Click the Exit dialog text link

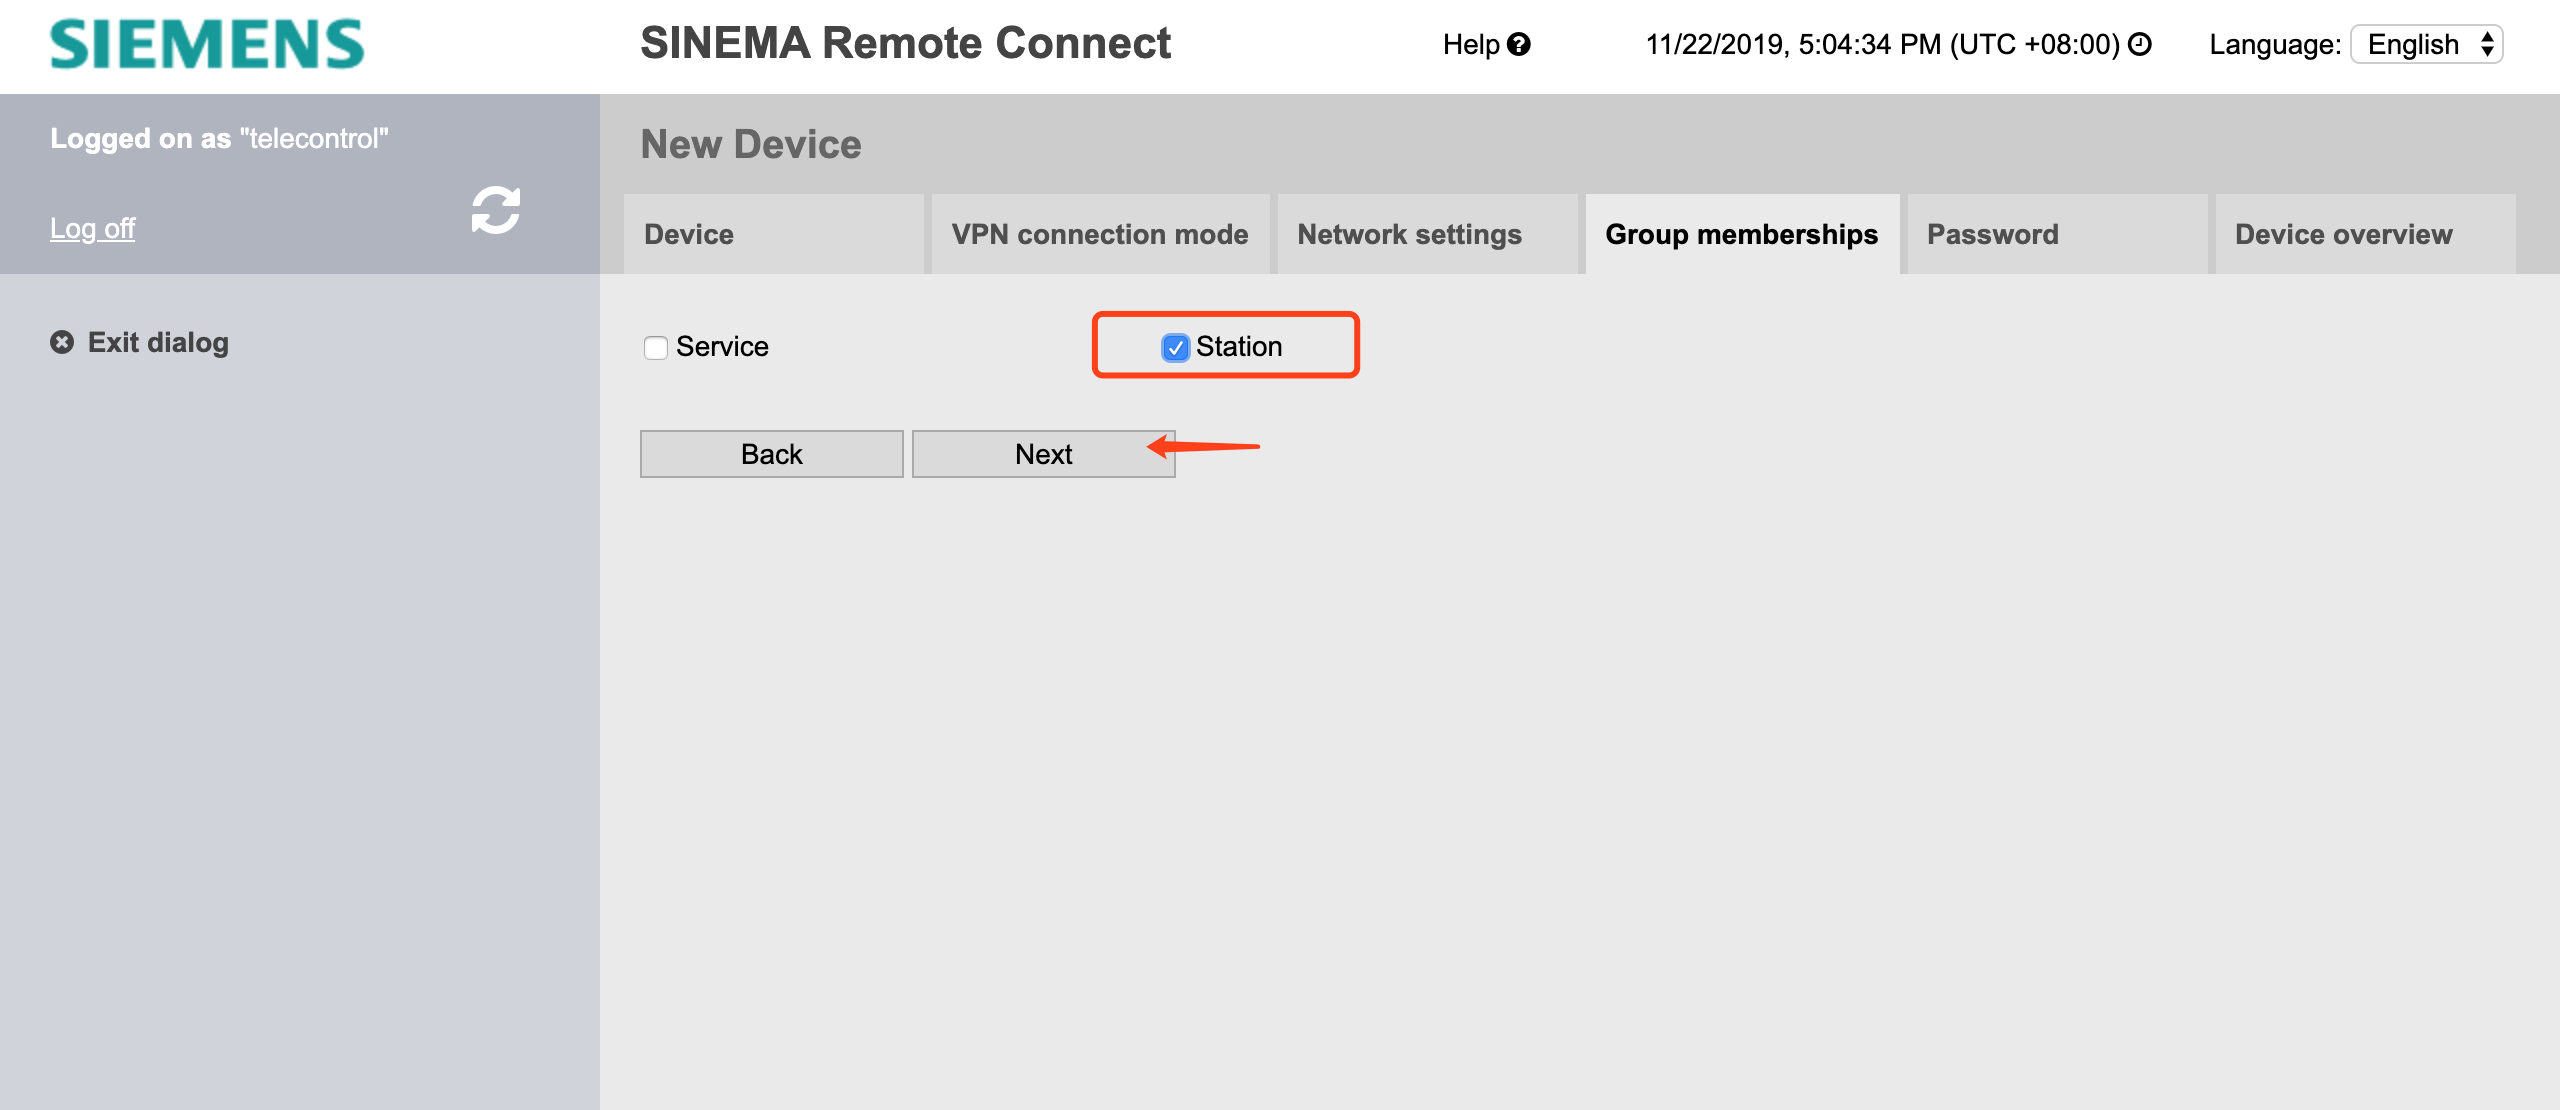(158, 343)
